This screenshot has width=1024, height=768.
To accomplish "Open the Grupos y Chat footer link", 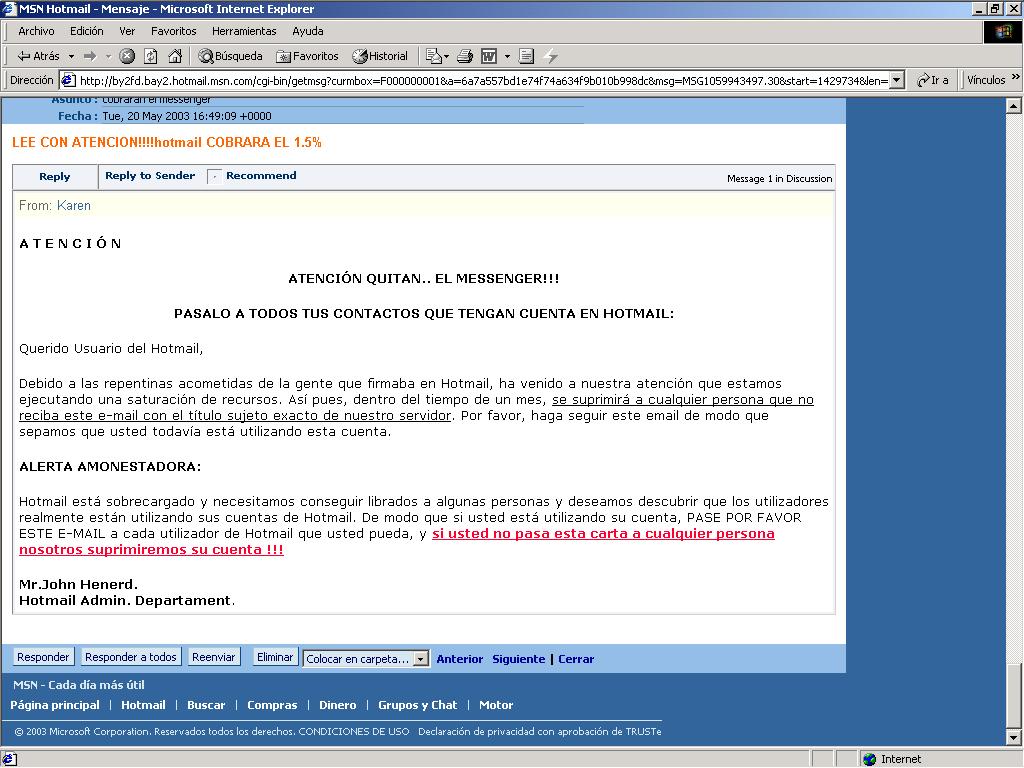I will [x=417, y=705].
